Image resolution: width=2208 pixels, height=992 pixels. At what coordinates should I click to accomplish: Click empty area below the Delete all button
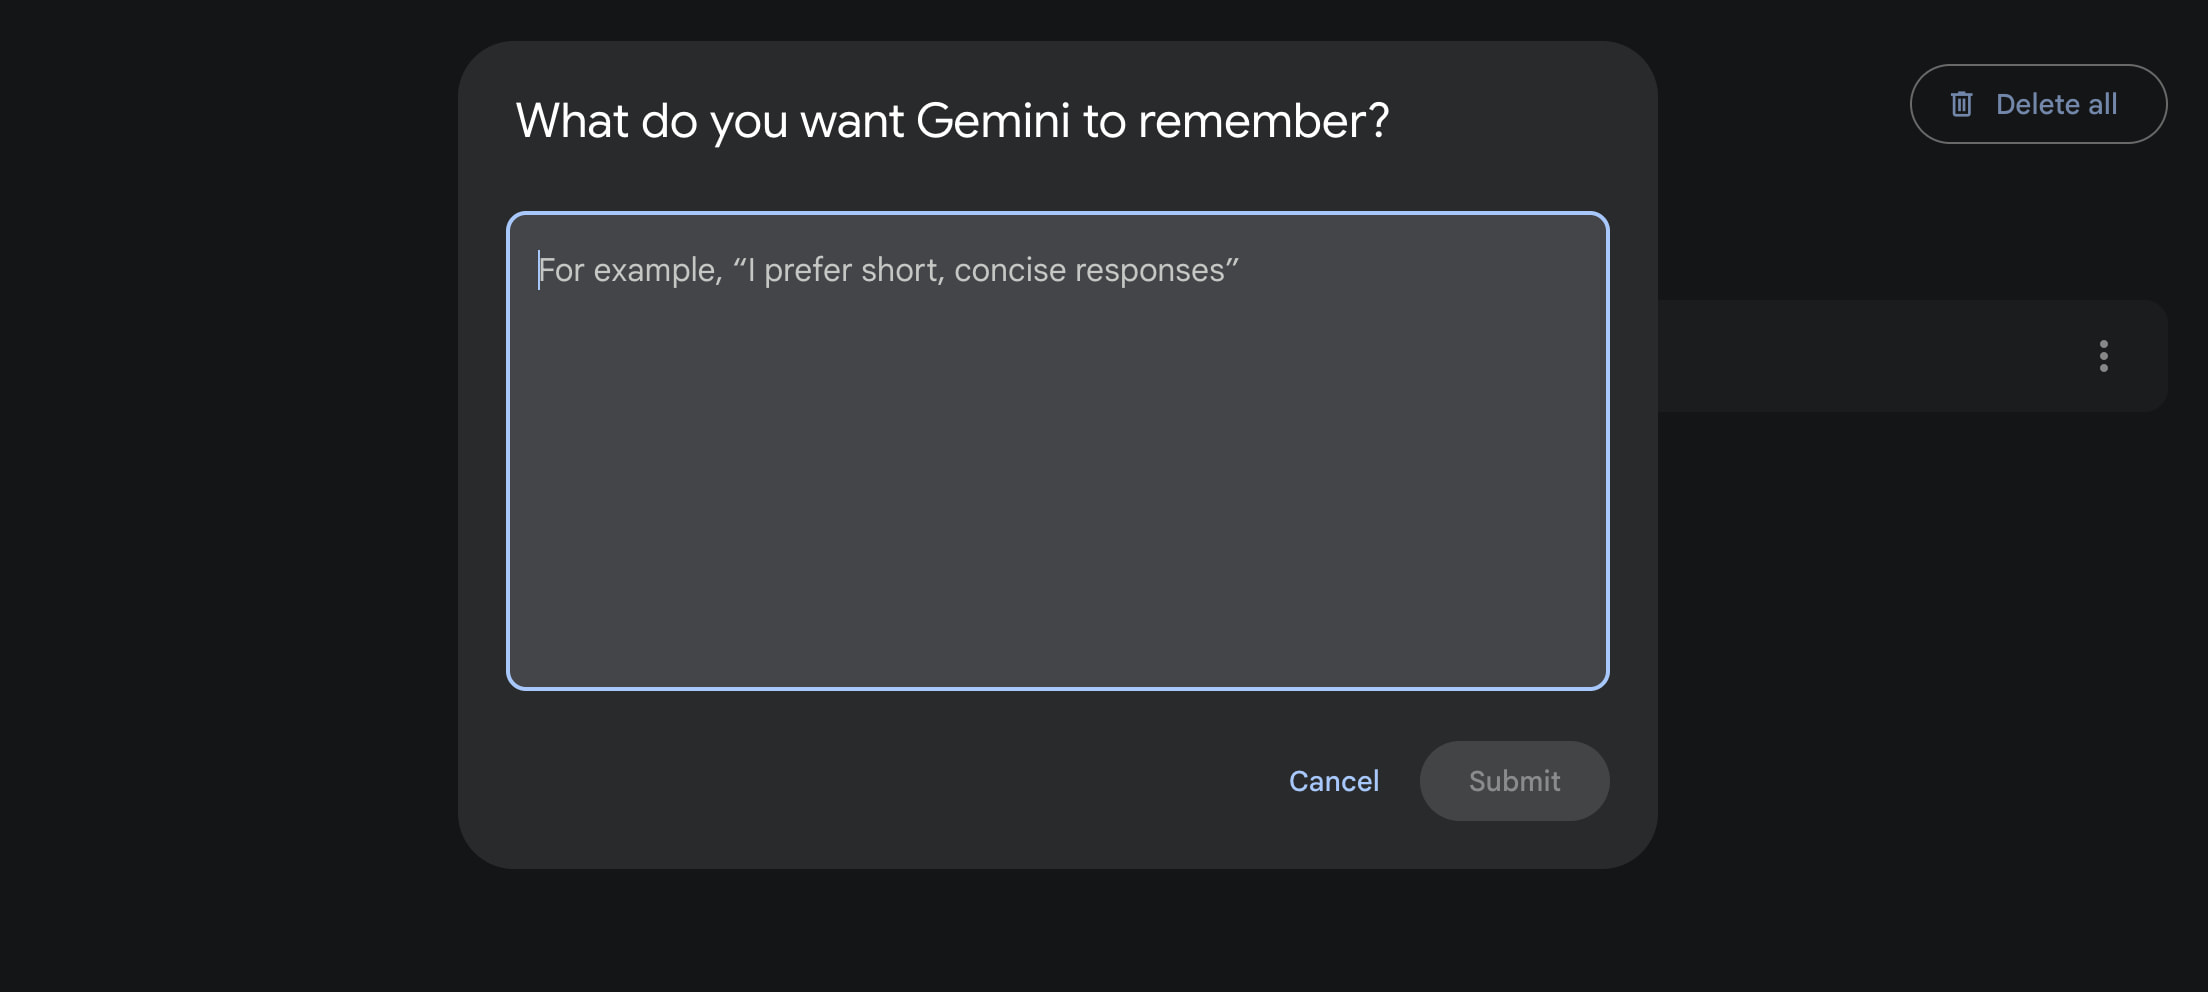[2038, 220]
